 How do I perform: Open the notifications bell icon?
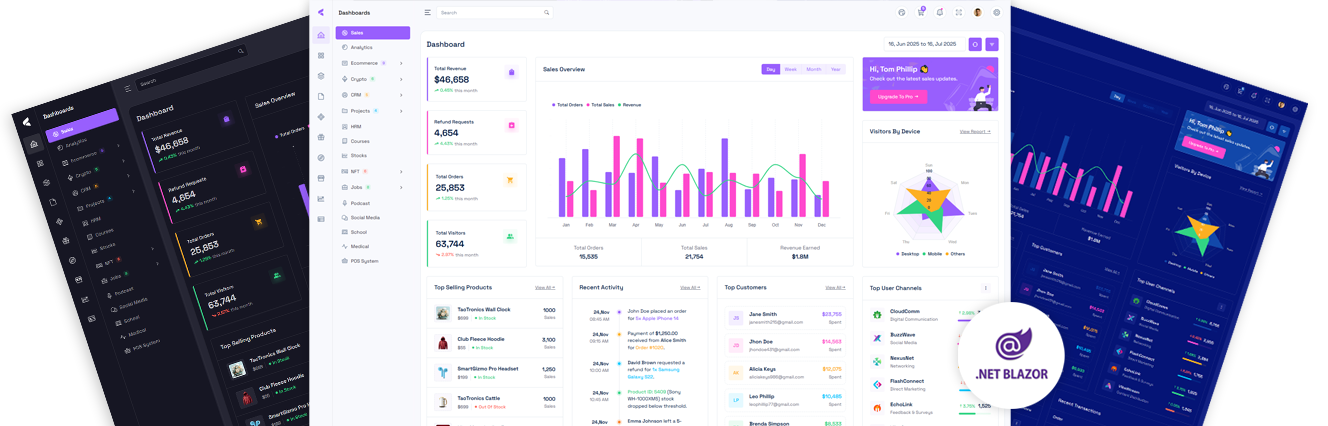click(940, 12)
